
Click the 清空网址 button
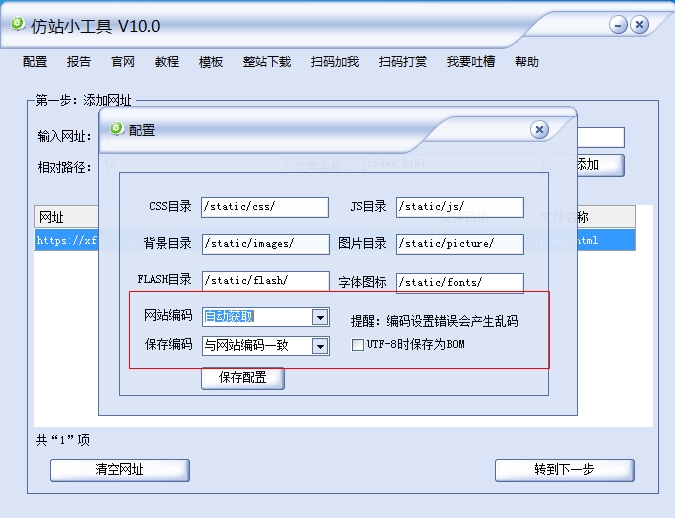[x=120, y=469]
